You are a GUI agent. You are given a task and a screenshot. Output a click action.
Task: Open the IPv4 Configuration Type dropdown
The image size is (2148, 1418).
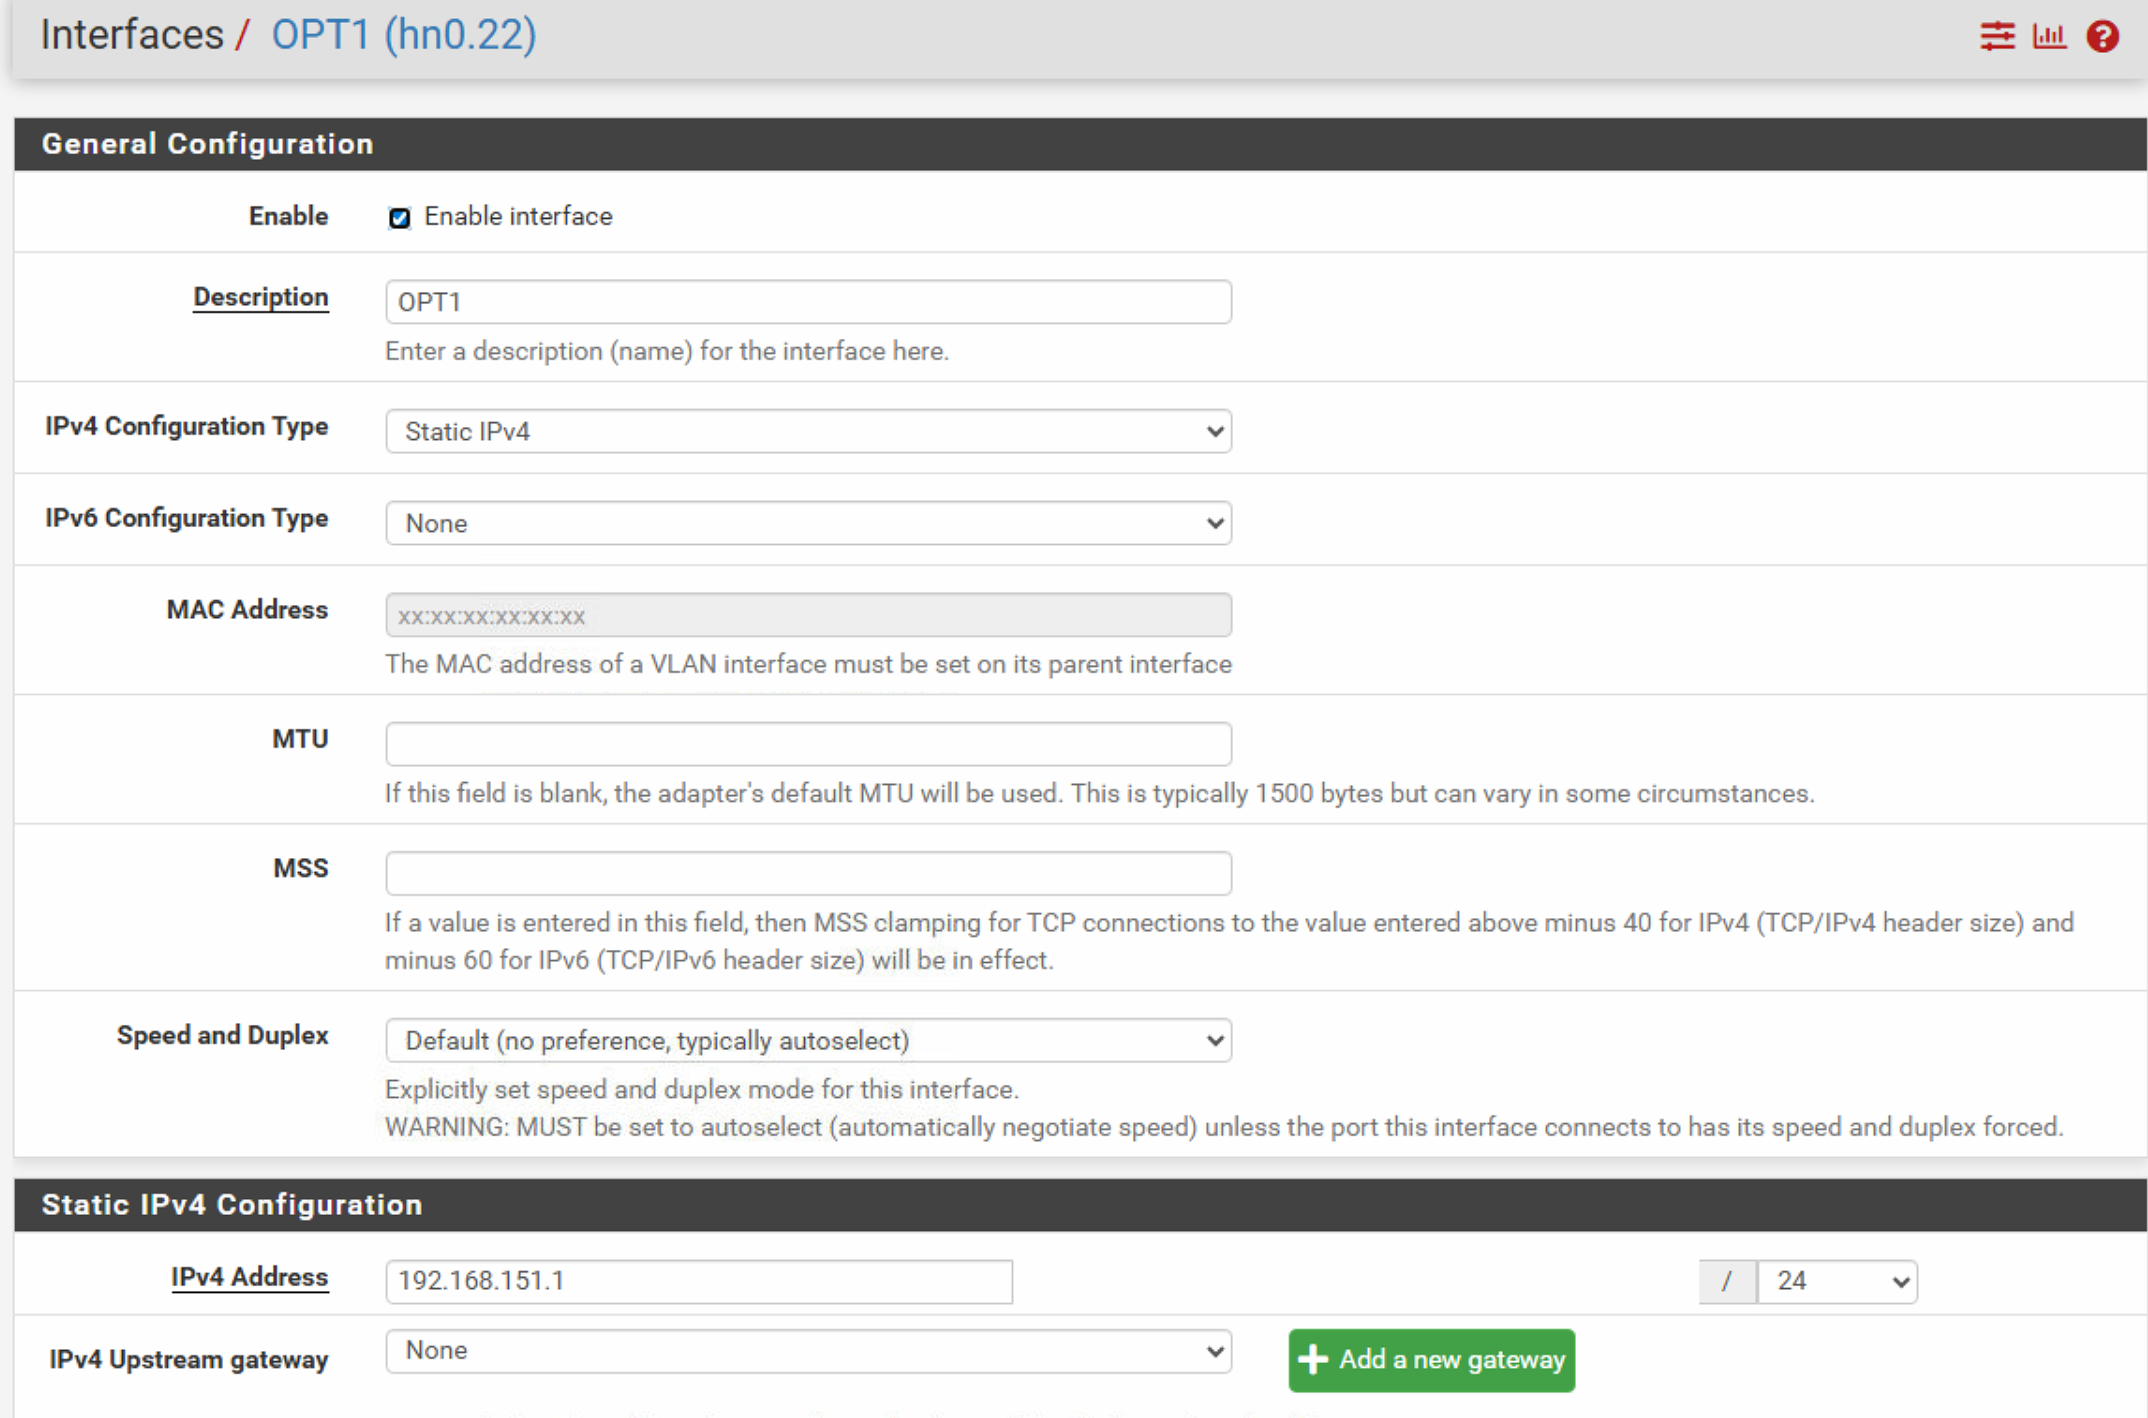pos(808,431)
